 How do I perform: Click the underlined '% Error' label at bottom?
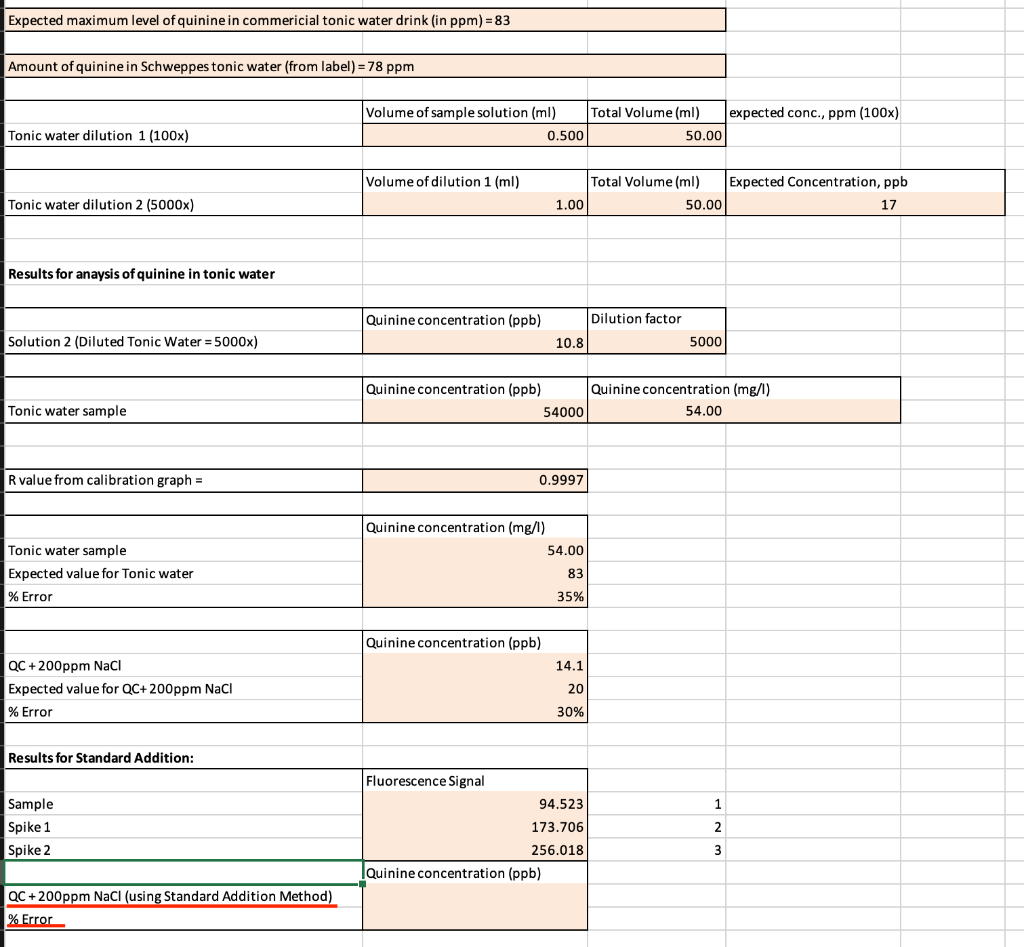pos(30,919)
